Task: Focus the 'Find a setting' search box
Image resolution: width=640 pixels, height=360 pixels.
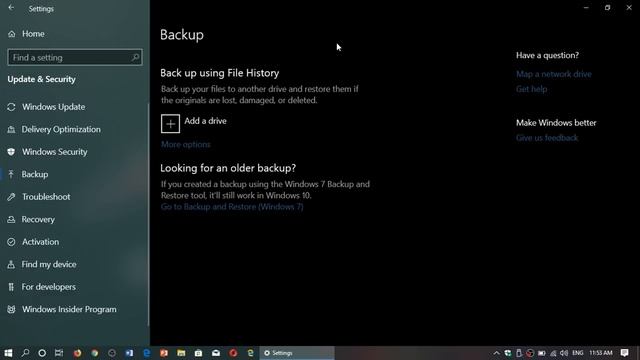Action: click(x=75, y=58)
